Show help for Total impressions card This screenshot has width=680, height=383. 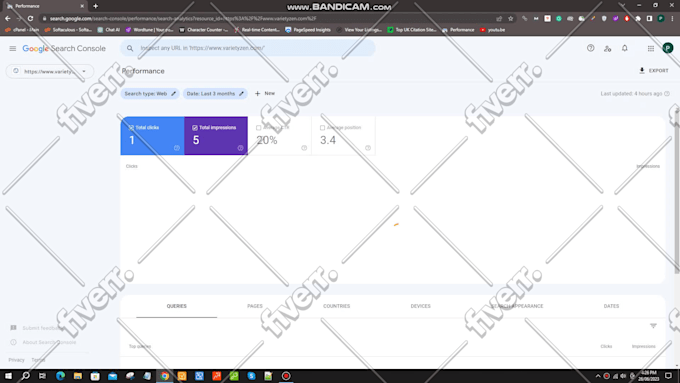pyautogui.click(x=240, y=148)
